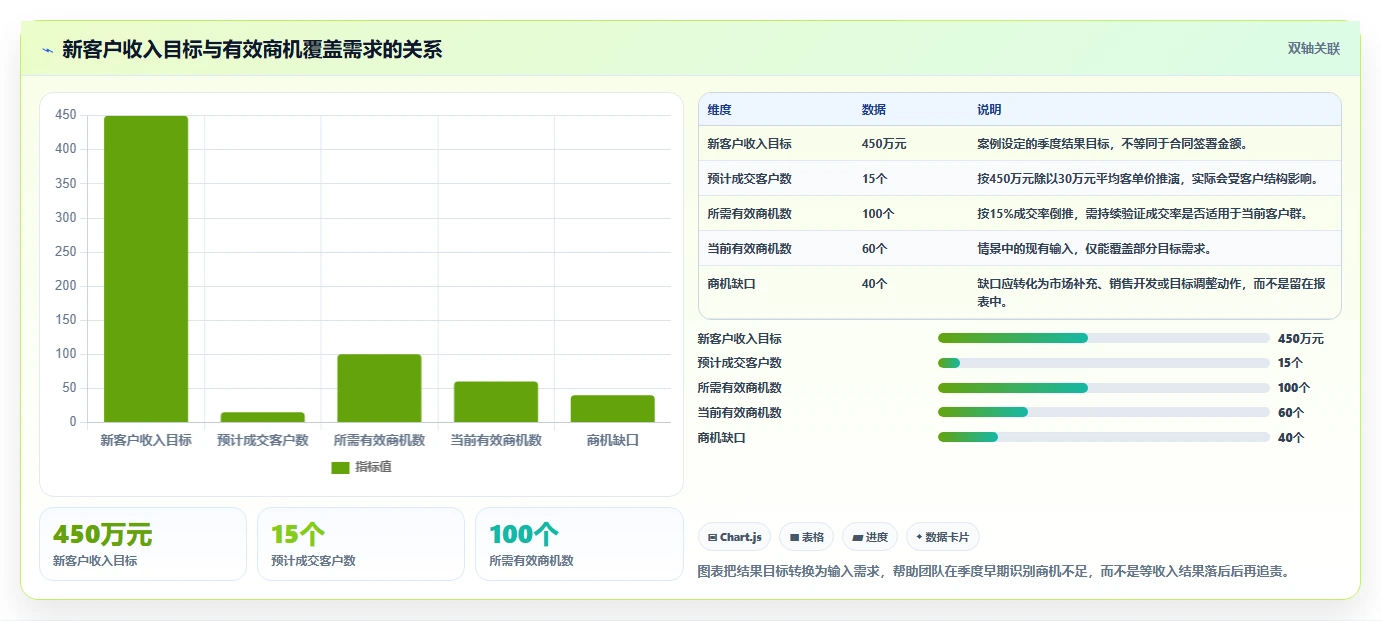Click the 新客户收入目标 x-axis label
Screen dimensions: 1381x621
tap(146, 440)
